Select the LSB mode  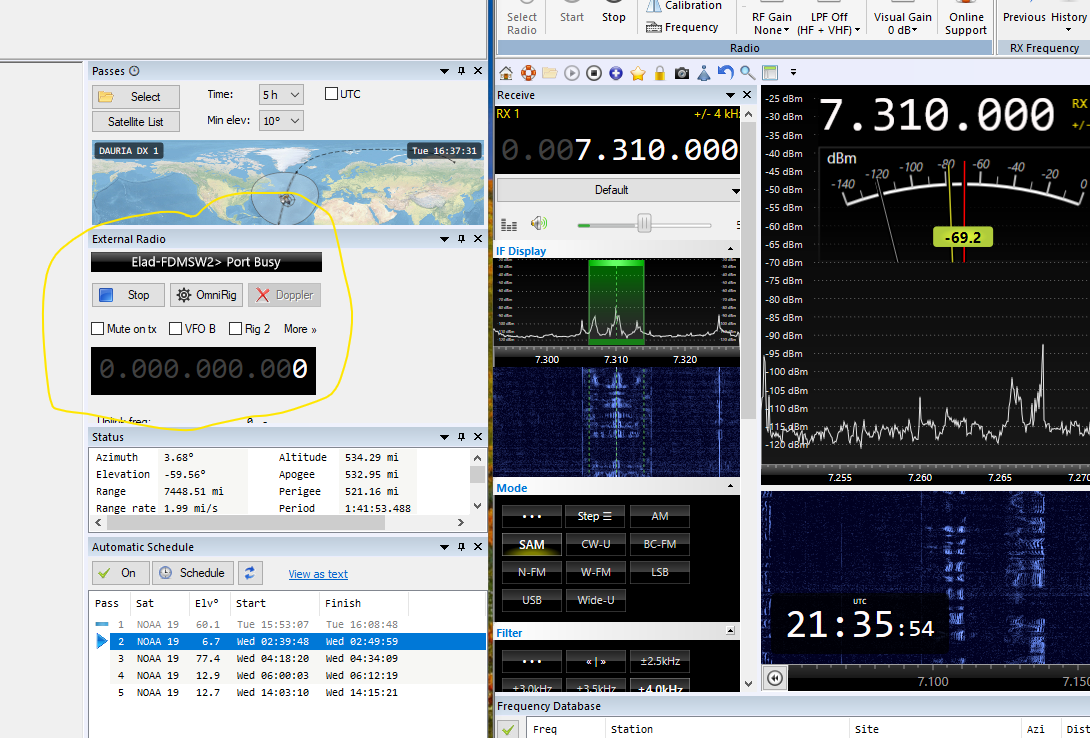[659, 572]
